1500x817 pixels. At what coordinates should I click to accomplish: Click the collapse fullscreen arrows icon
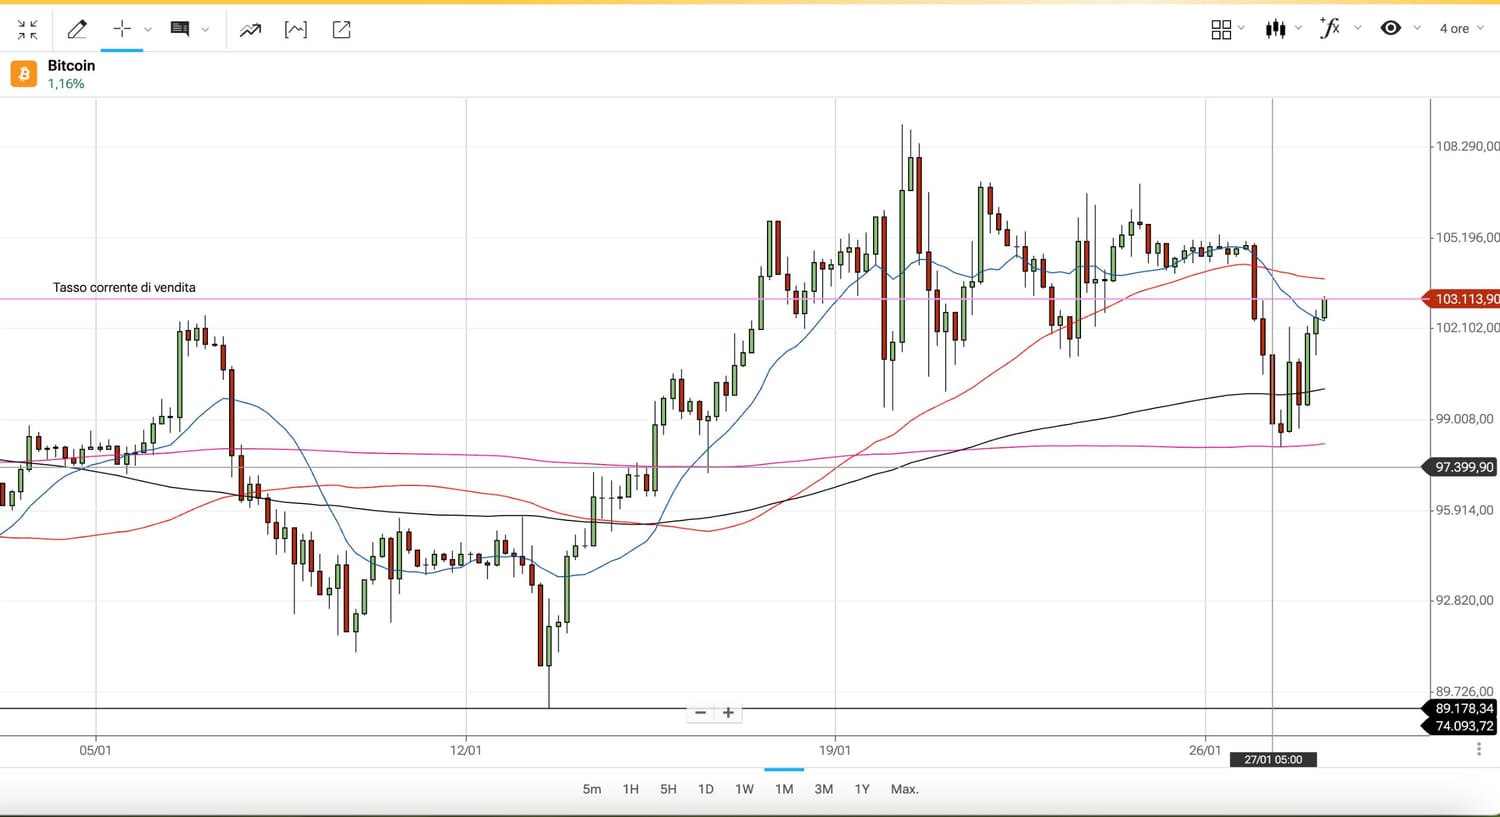tap(28, 30)
